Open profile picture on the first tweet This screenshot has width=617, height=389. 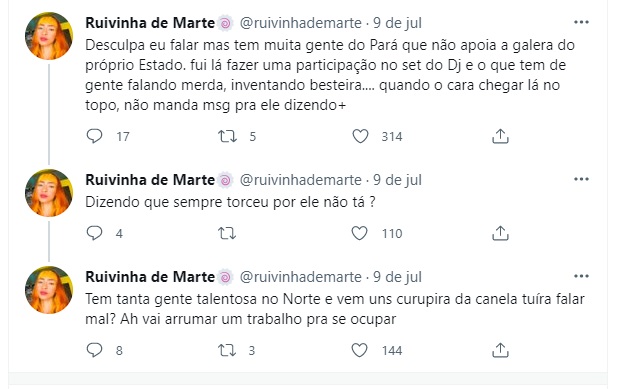click(49, 36)
